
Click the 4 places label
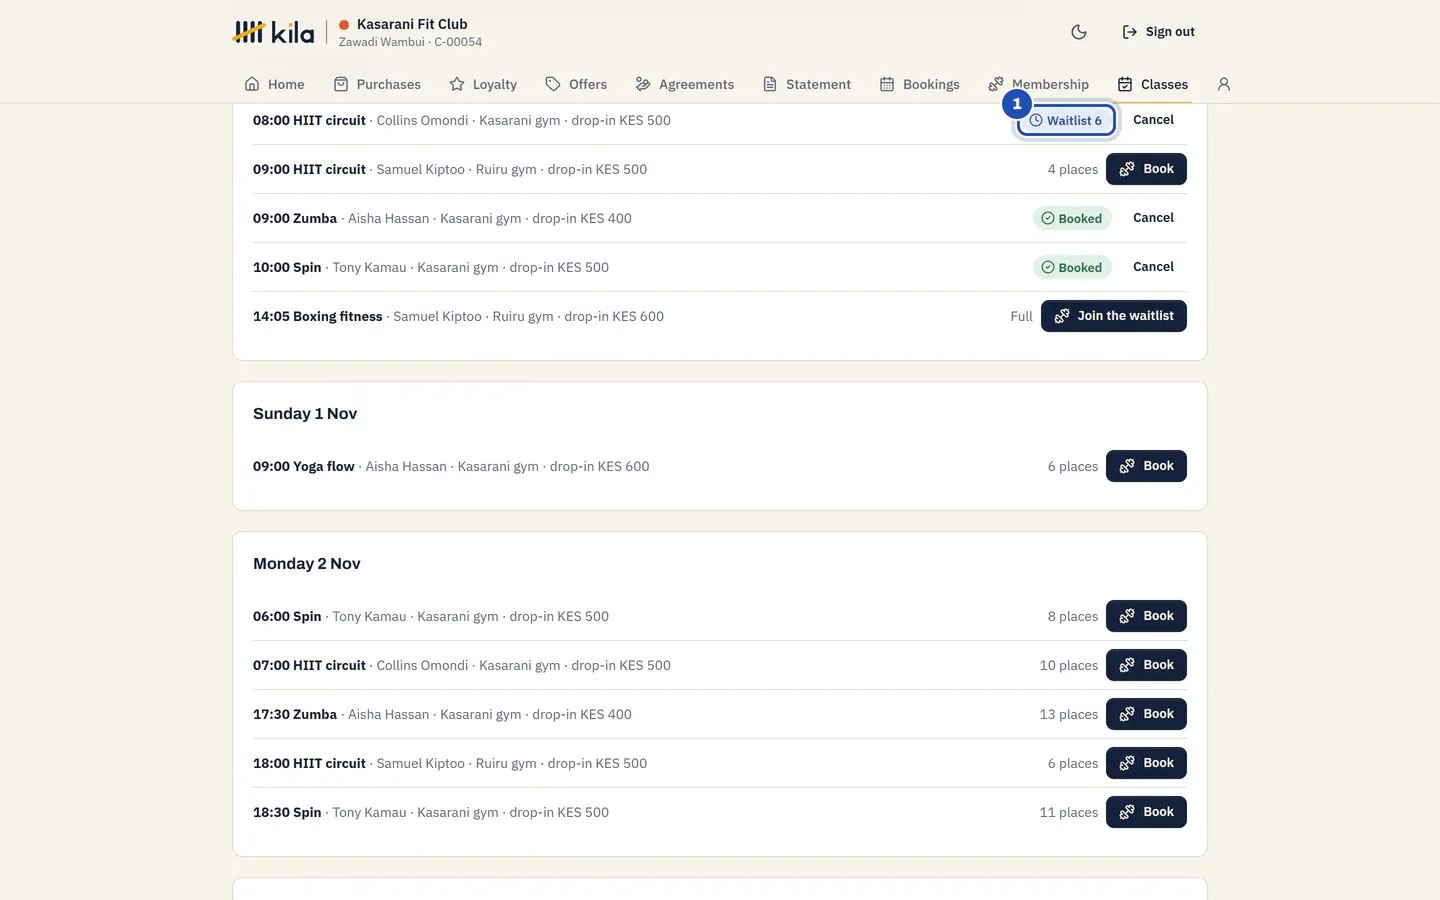[1073, 169]
